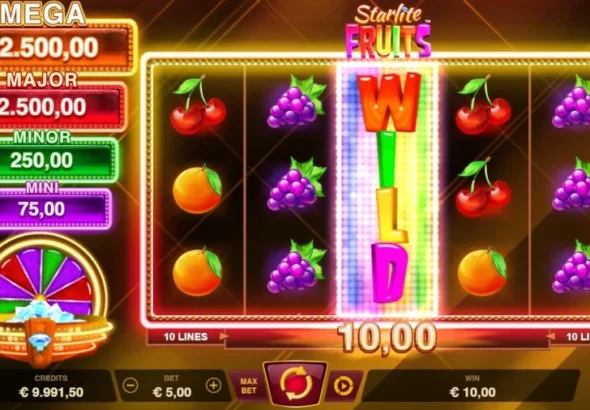Click the bottom orange in fourth reel
590x410 pixels.
pos(482,271)
